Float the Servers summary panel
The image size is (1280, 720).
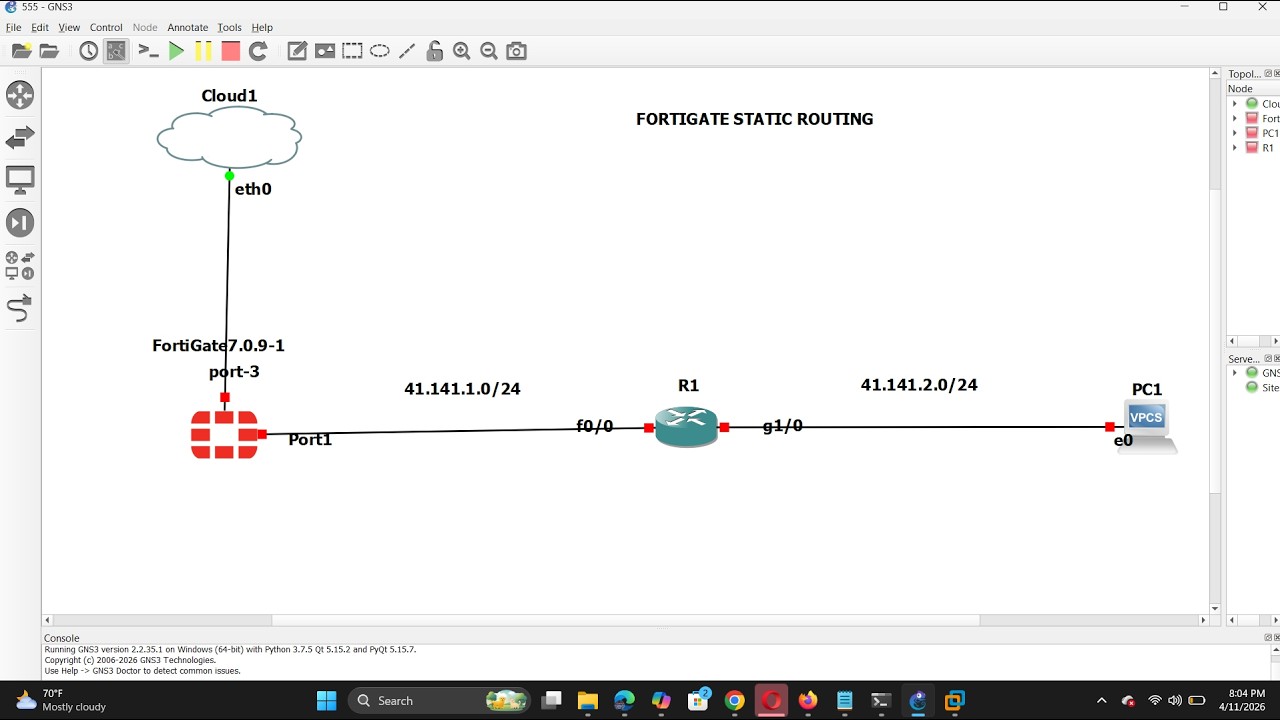[1267, 358]
